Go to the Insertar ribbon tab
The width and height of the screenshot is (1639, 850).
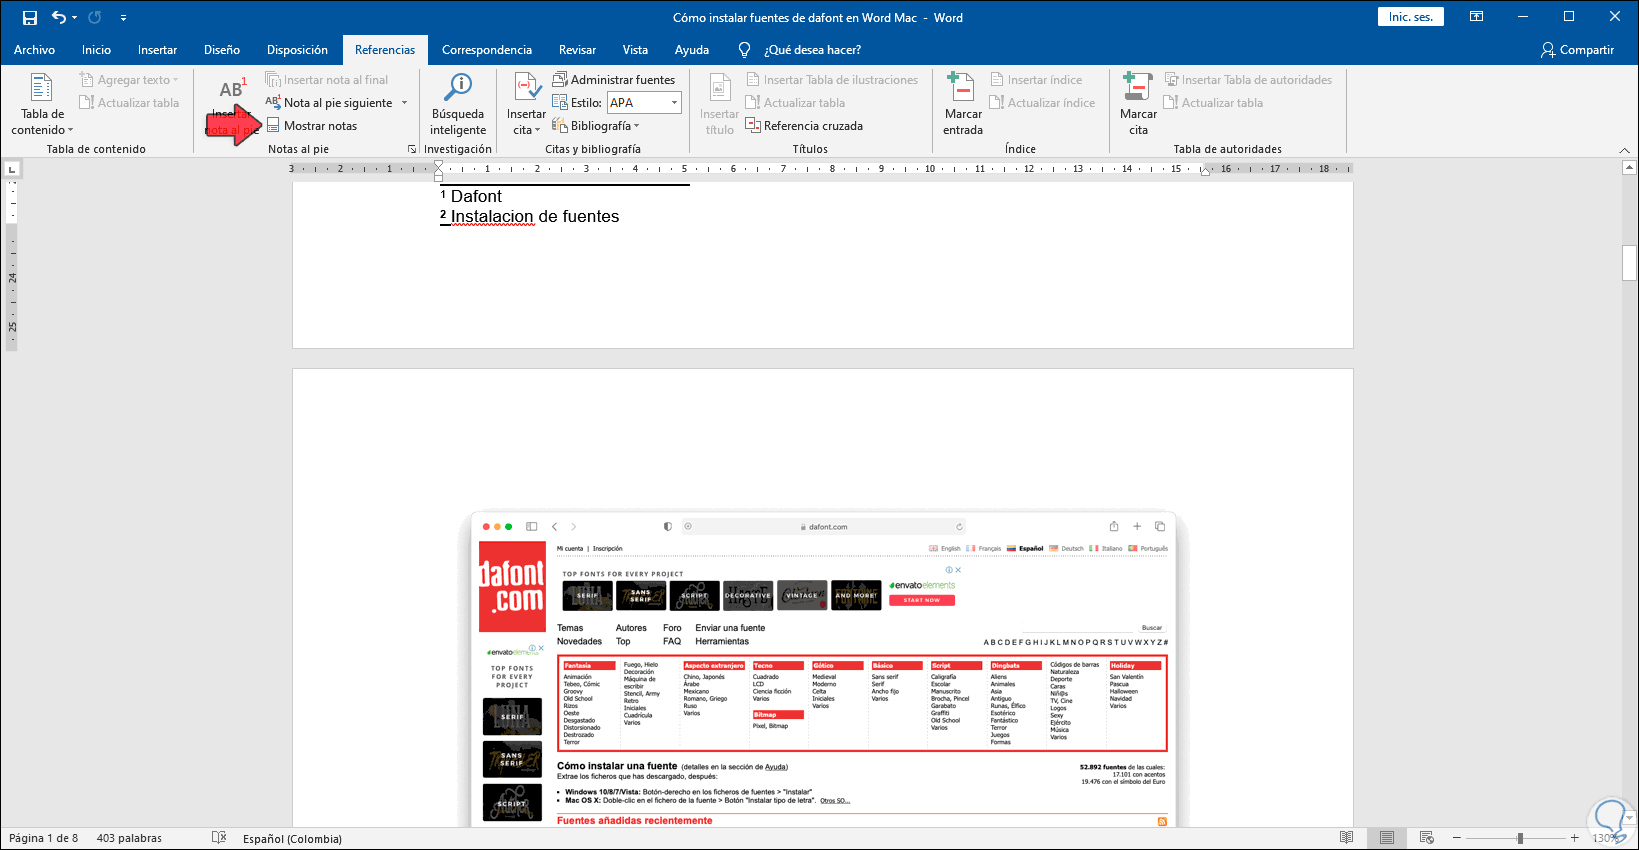click(157, 50)
